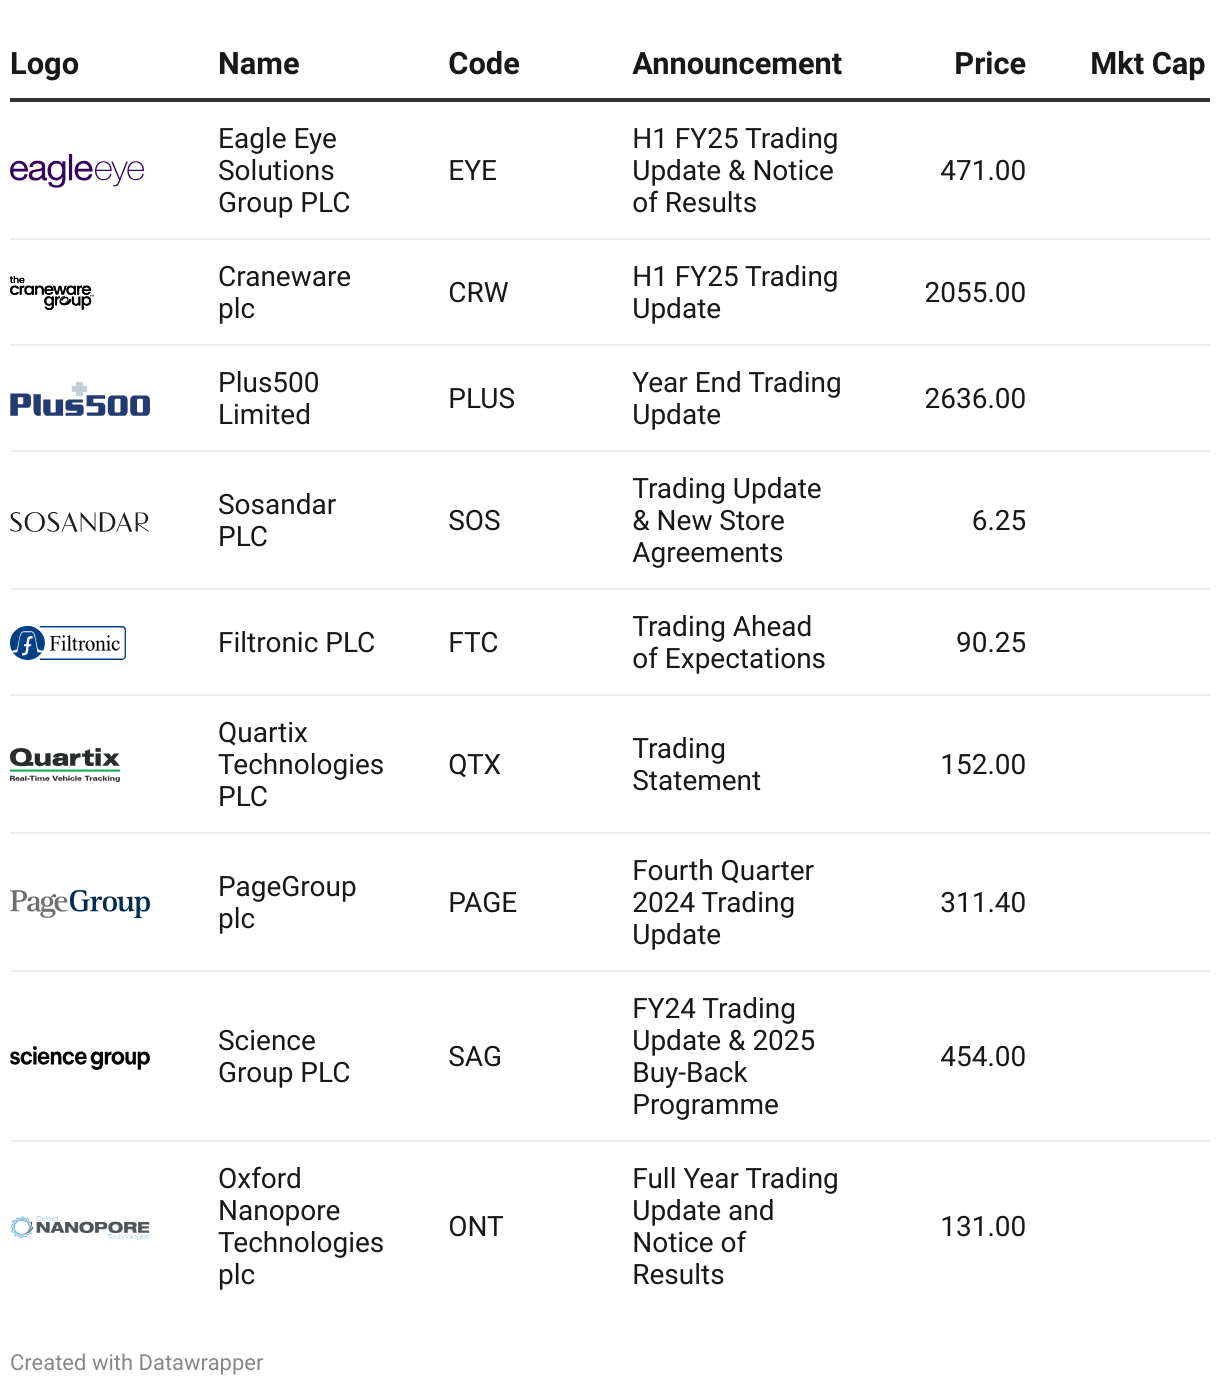Click the Eagle Eye Solutions Group PLC name
1220x1386 pixels.
coord(284,170)
